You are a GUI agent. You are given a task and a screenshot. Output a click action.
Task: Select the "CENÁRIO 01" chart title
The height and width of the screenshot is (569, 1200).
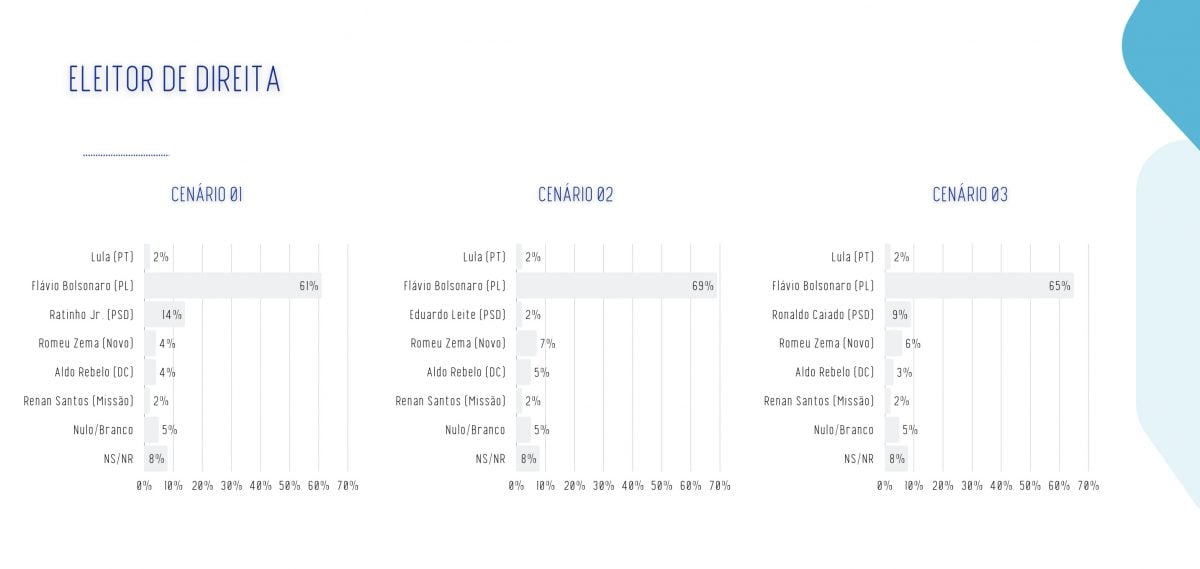pos(207,195)
